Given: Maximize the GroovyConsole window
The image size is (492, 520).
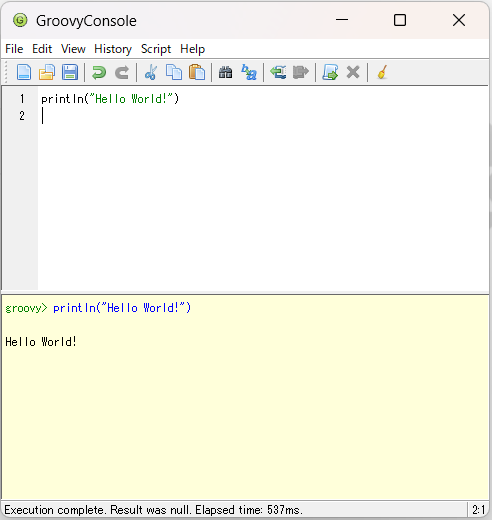Looking at the screenshot, I should pos(400,20).
